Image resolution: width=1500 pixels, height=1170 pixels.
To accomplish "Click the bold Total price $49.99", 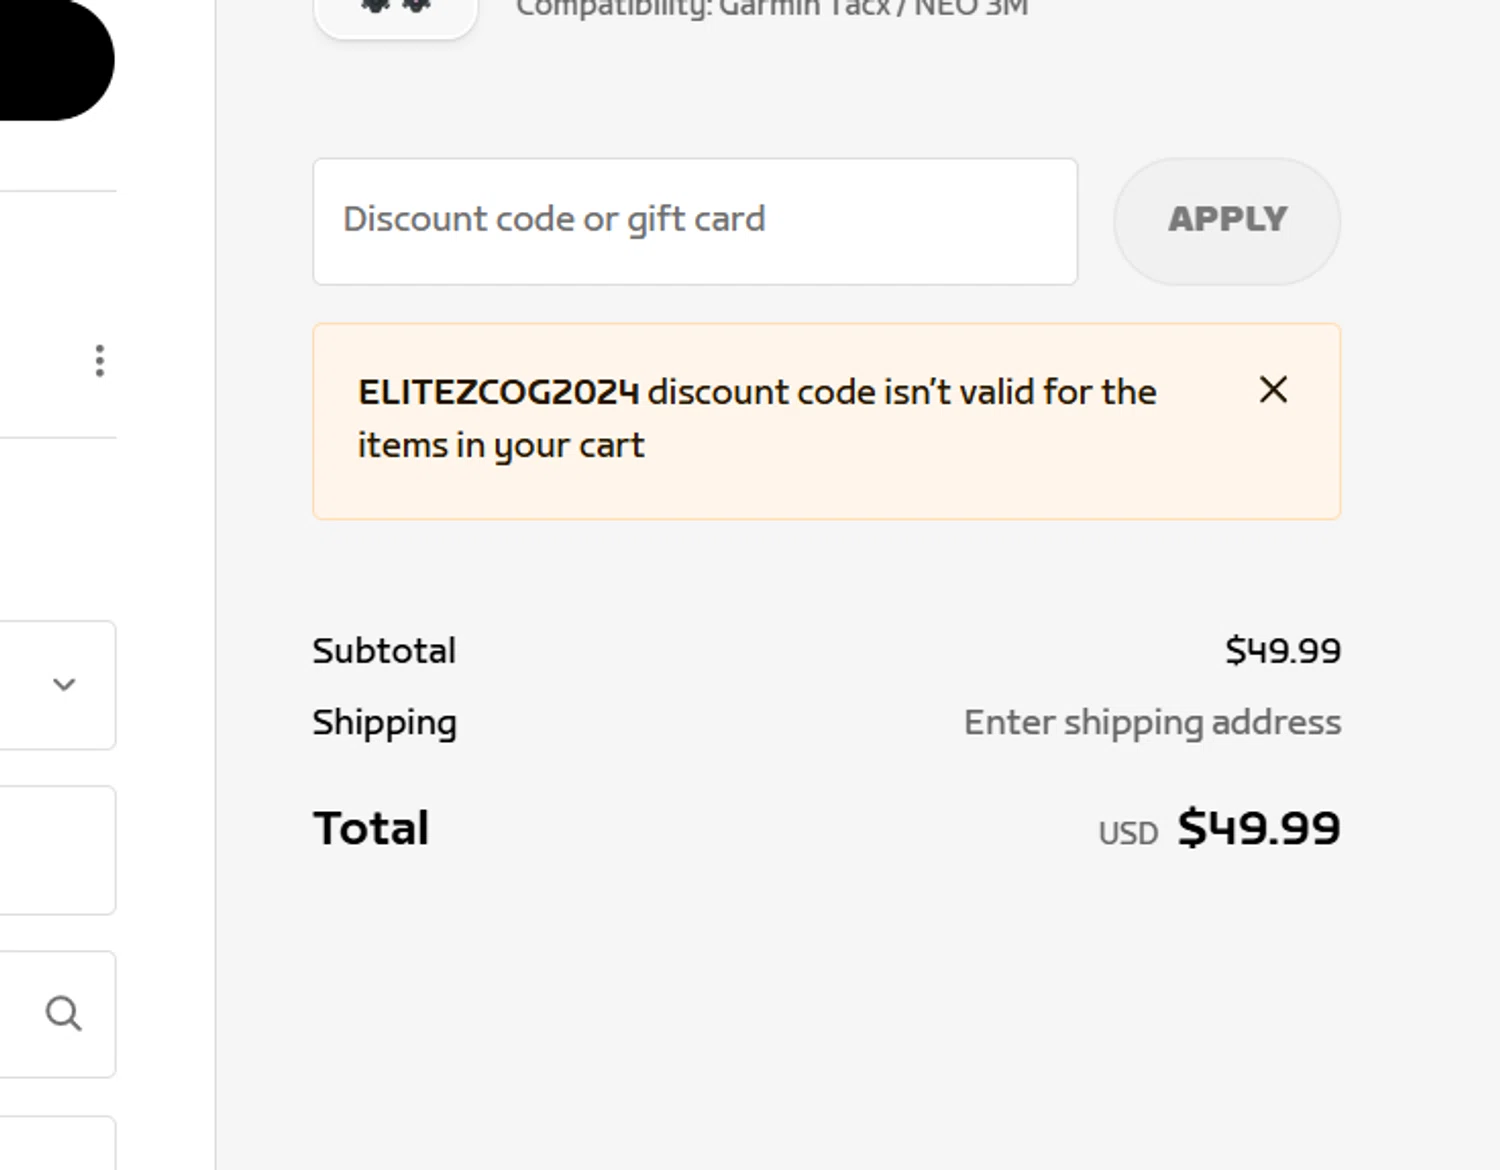I will pos(1258,828).
